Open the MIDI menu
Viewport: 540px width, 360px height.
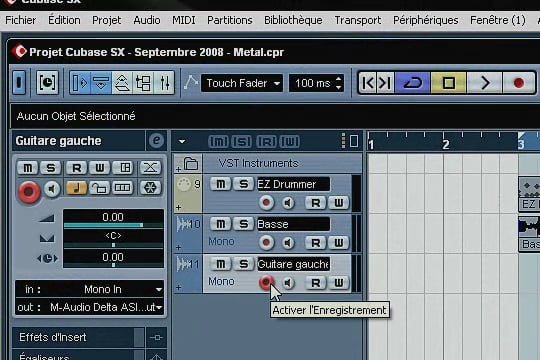click(x=184, y=20)
